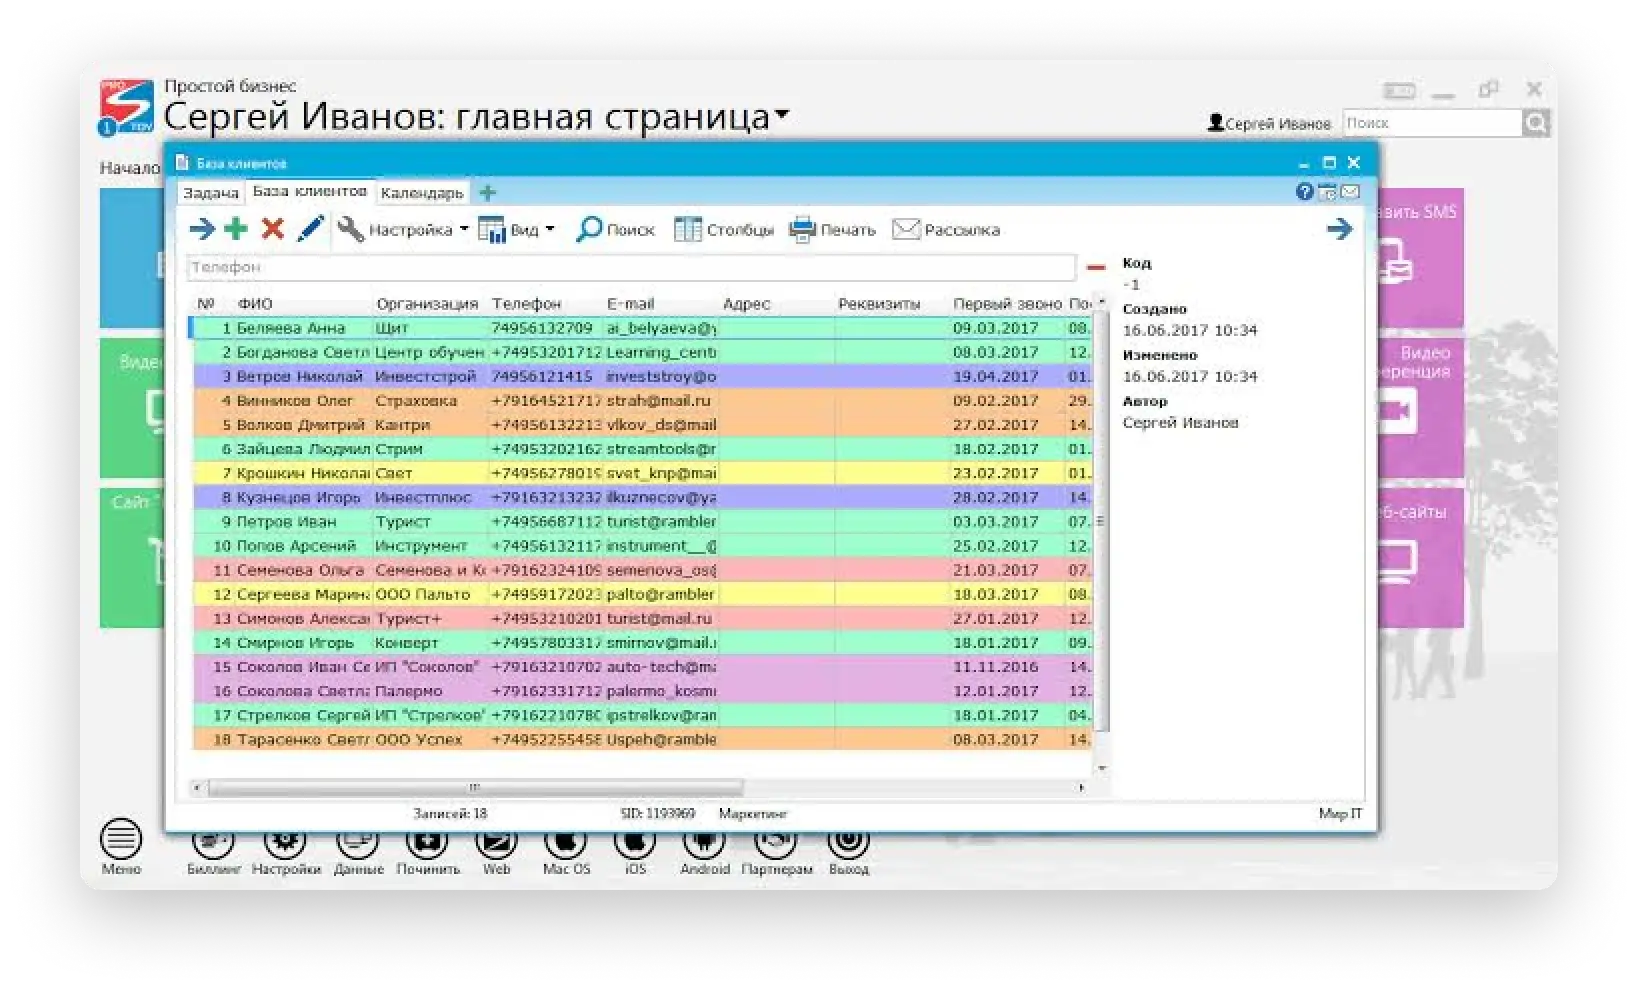Click the main search magnifier button

coord(1536,123)
